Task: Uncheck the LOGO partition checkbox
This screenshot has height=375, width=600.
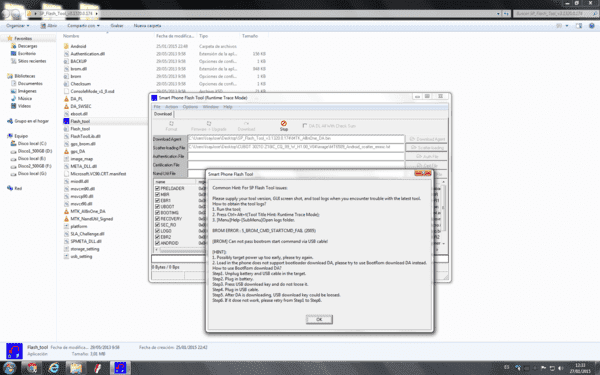Action: pyautogui.click(x=157, y=231)
